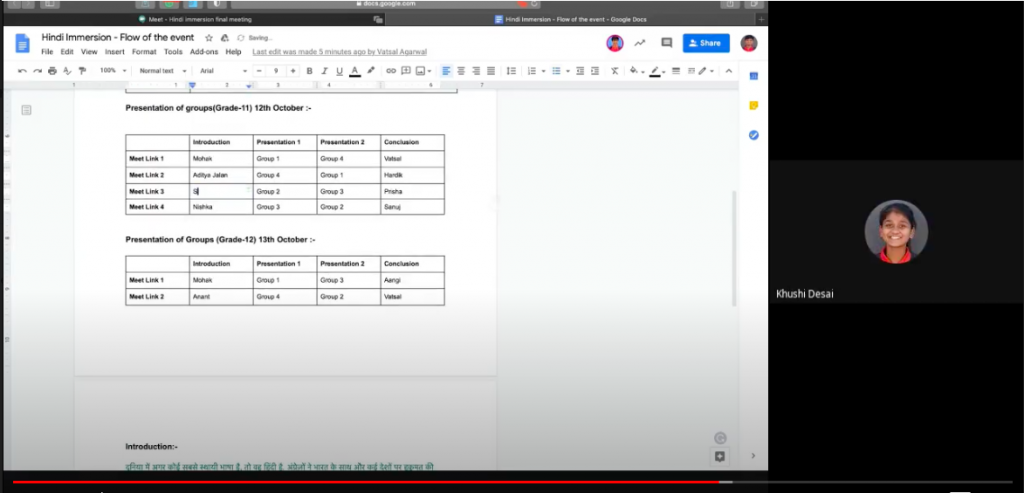Click the font size field showing 9
1024x493 pixels.
pos(276,71)
